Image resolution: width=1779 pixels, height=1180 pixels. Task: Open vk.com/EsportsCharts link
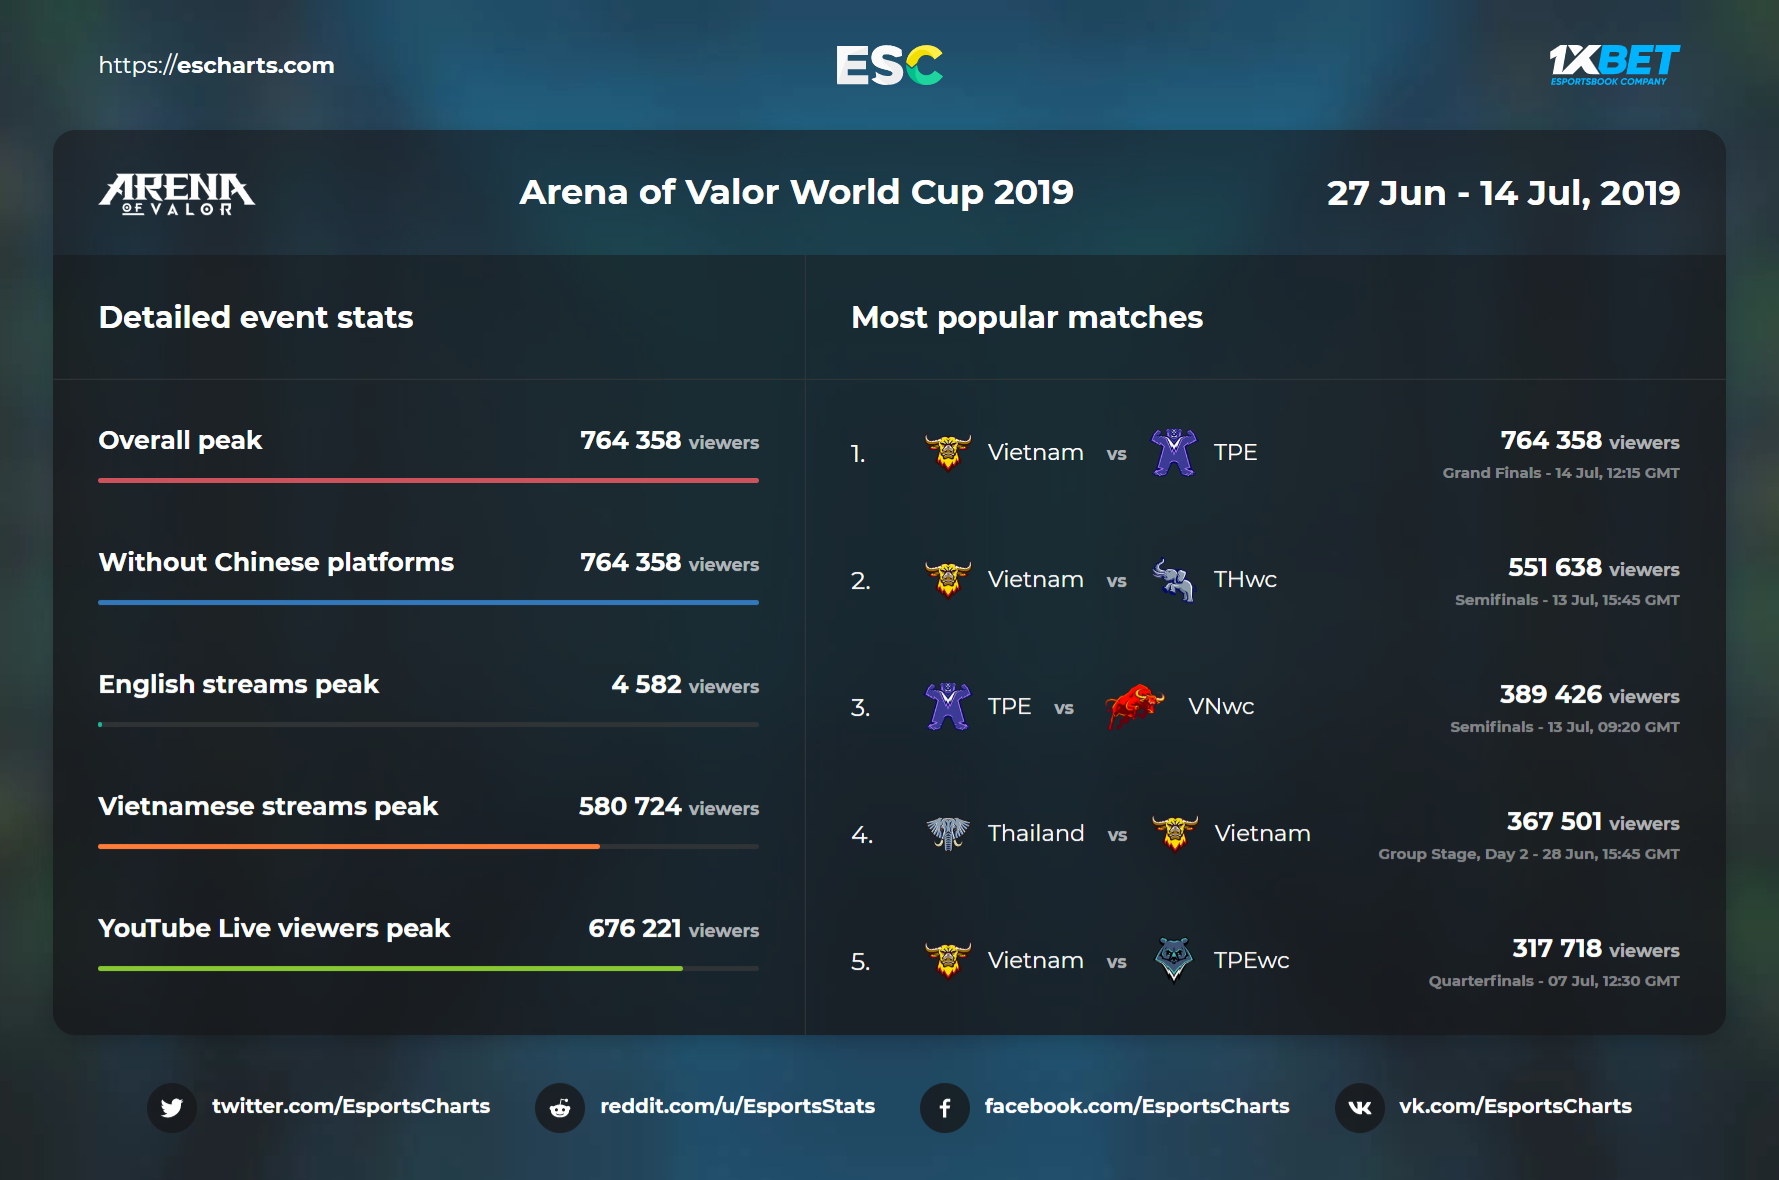point(1515,1106)
